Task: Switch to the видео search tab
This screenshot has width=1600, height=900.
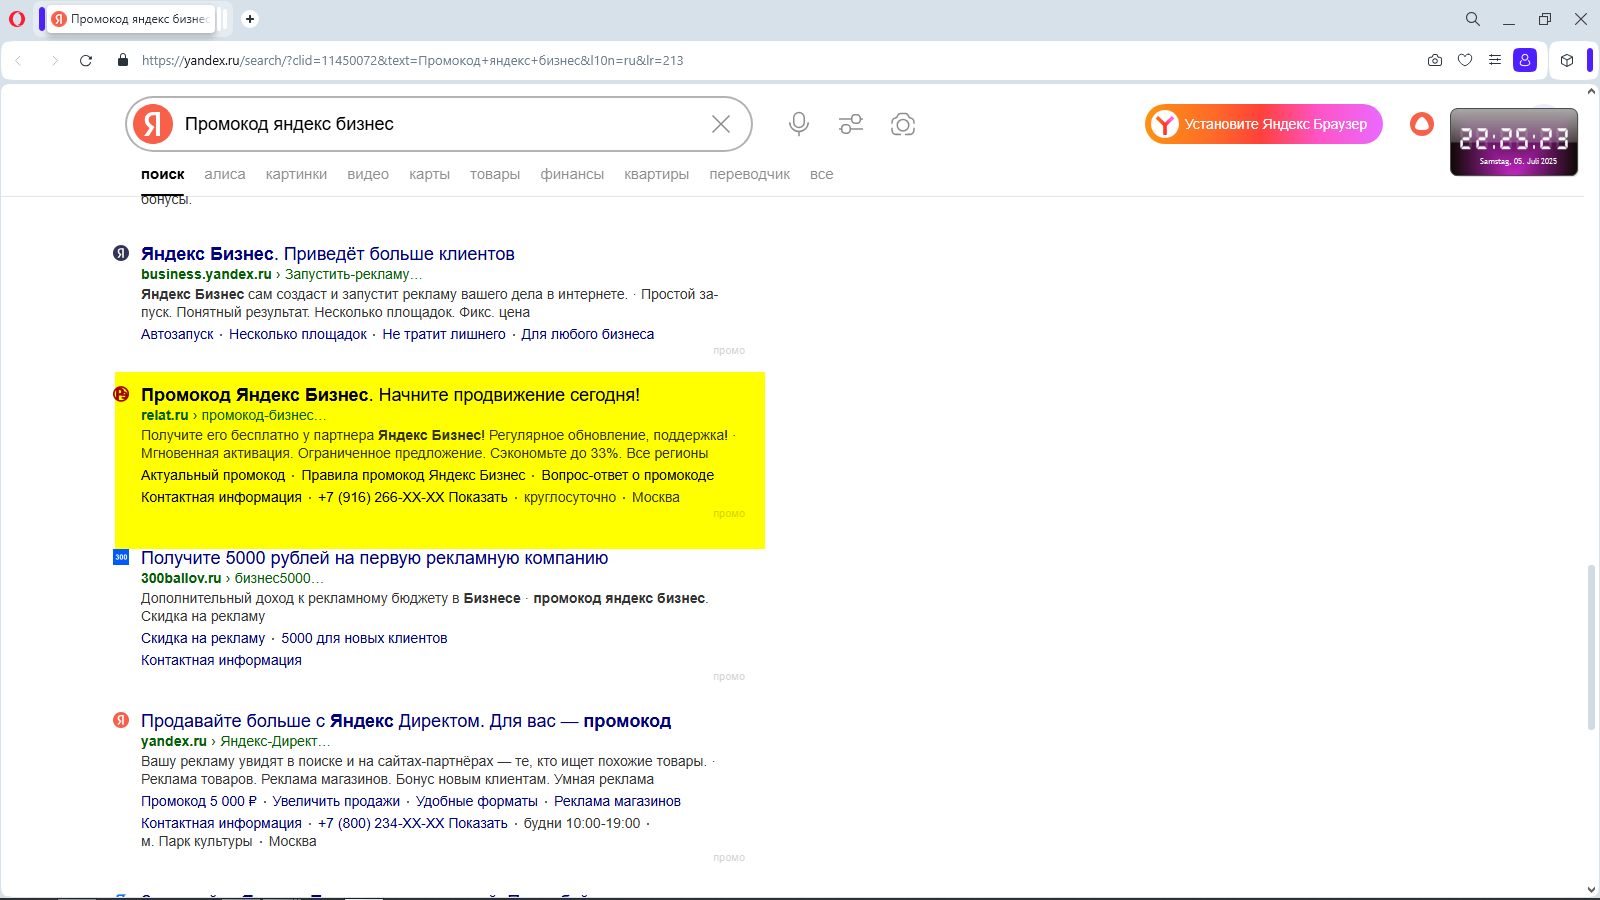Action: [x=368, y=174]
